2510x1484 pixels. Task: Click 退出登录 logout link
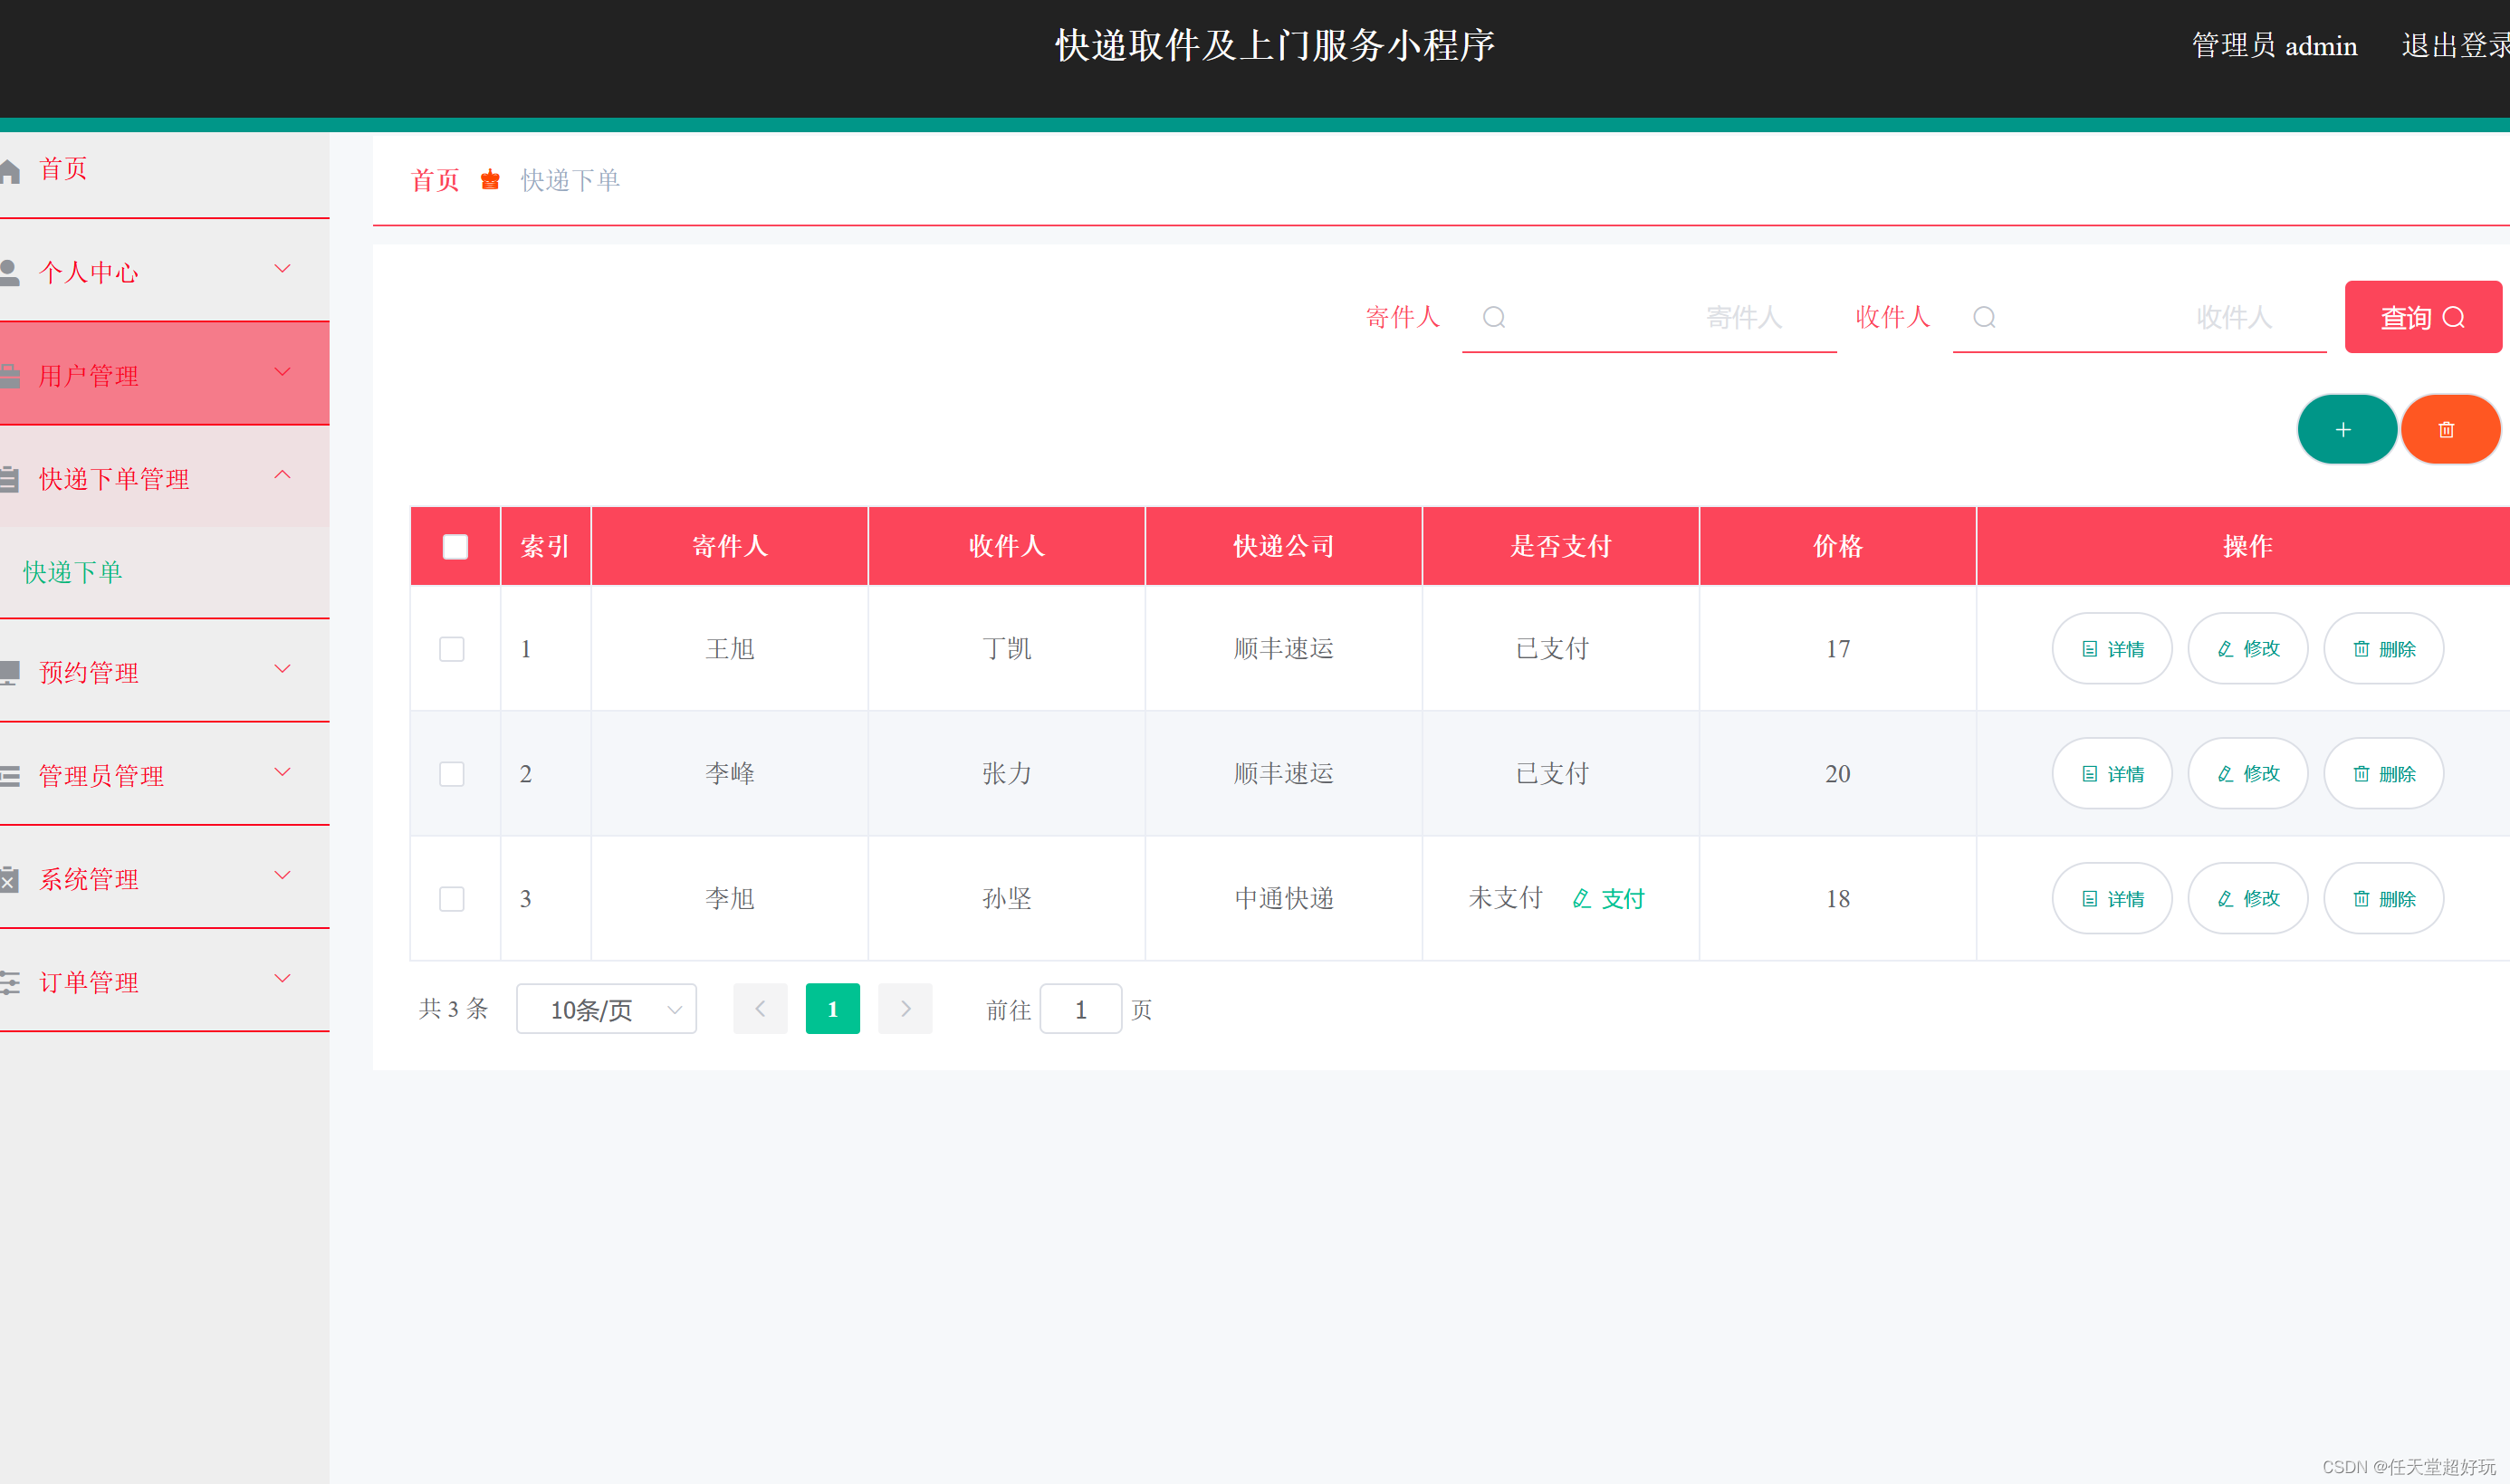[x=2454, y=46]
